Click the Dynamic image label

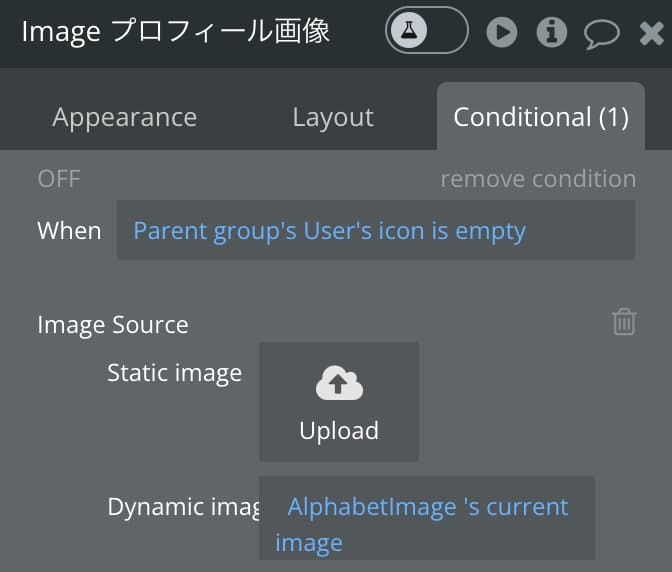[x=183, y=507]
